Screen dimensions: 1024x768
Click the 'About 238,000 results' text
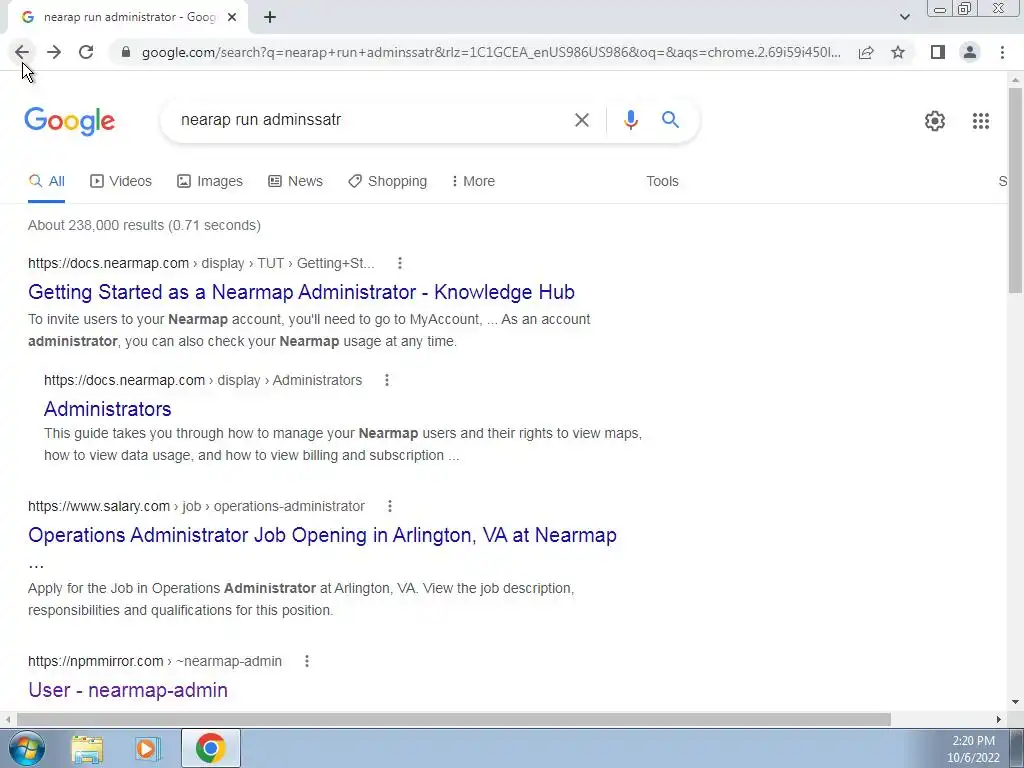tap(144, 225)
